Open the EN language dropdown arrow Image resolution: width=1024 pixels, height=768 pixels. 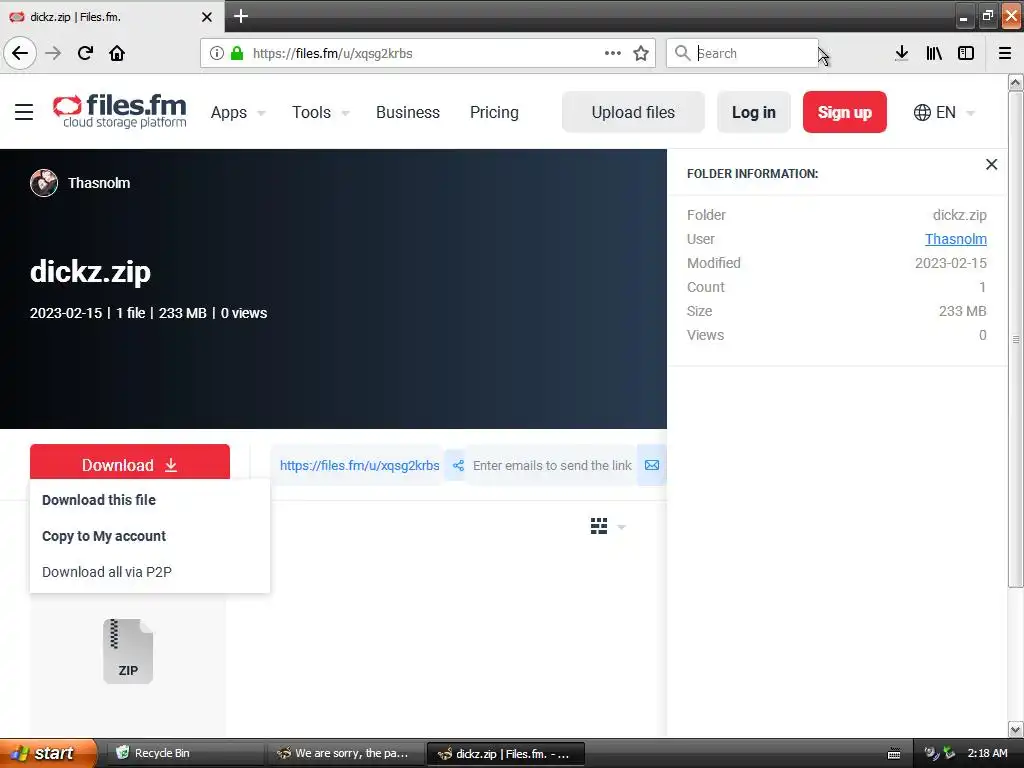(970, 113)
